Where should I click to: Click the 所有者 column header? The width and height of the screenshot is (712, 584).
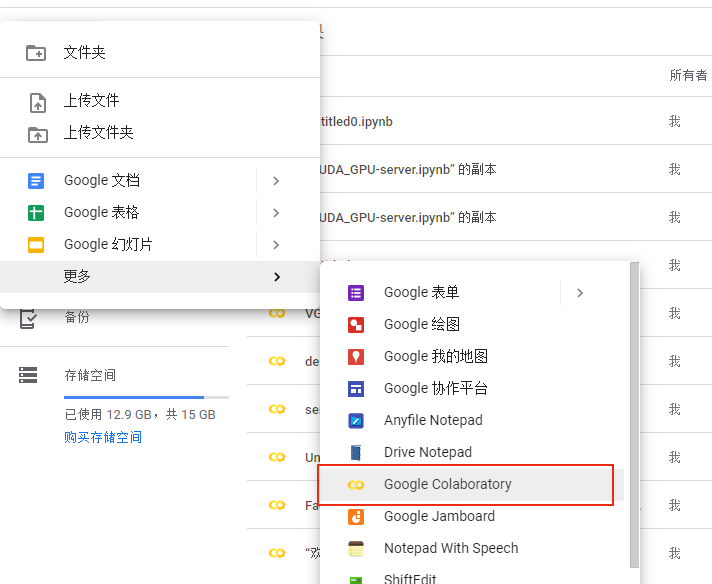[x=688, y=75]
